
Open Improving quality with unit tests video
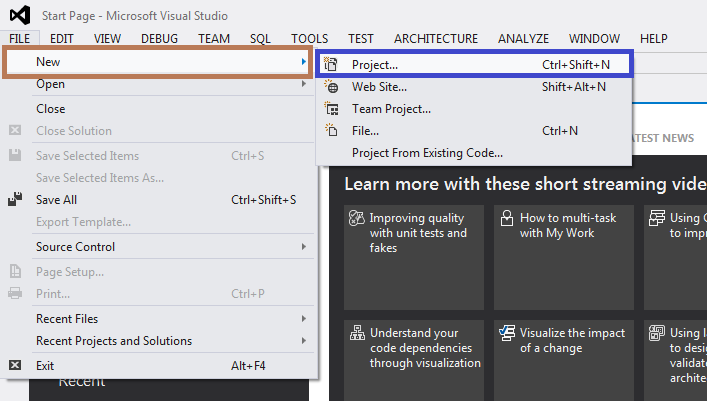(414, 258)
